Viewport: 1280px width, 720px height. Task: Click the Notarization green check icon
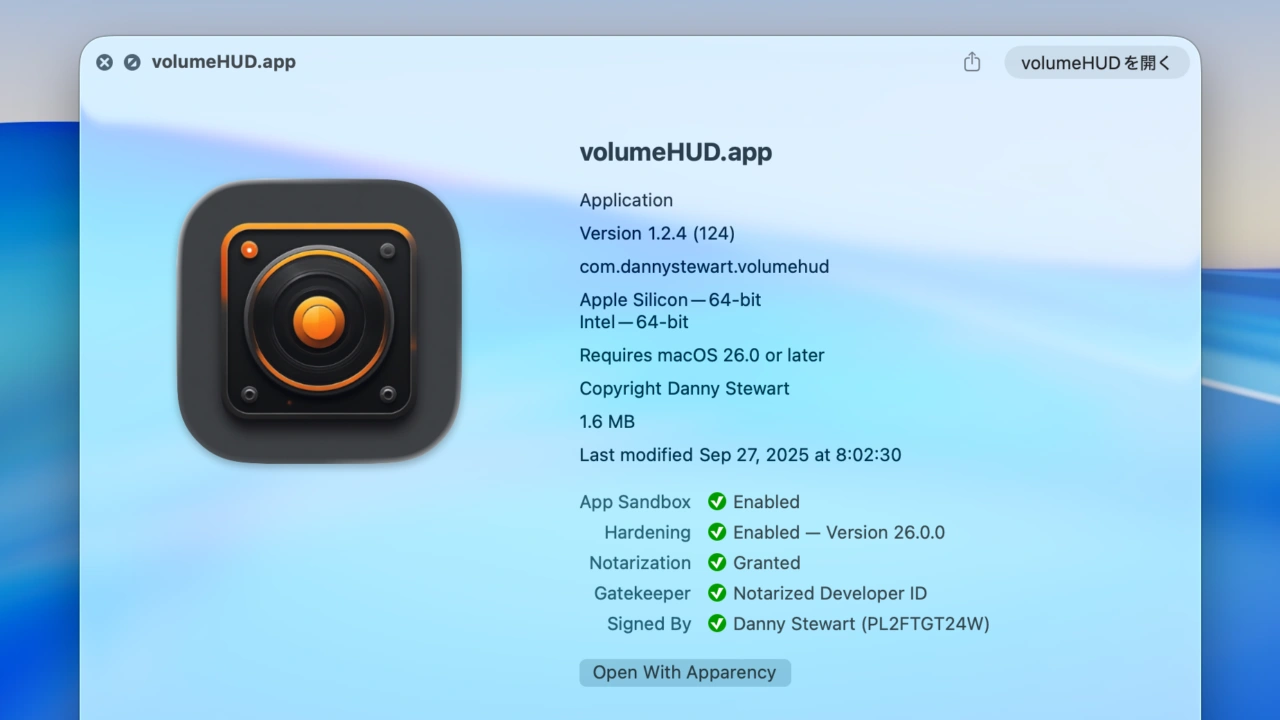pyautogui.click(x=717, y=562)
